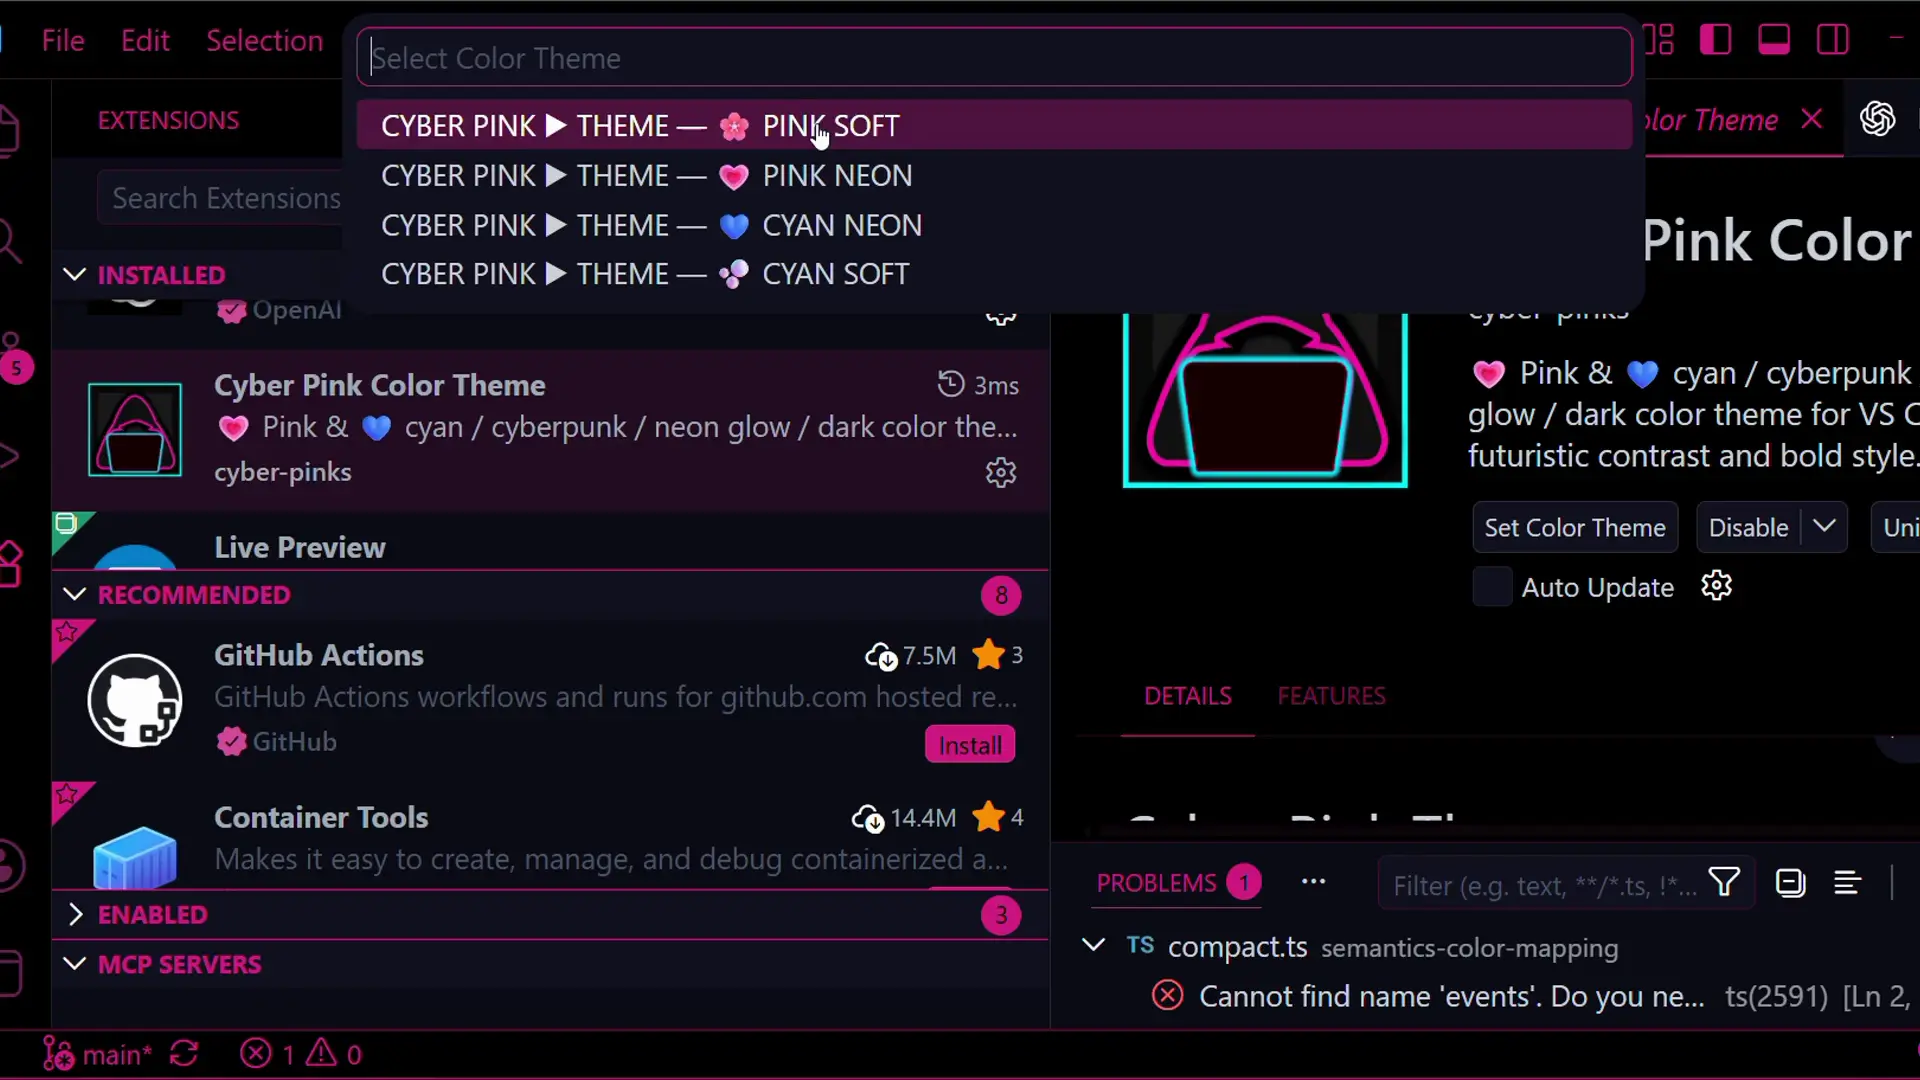The height and width of the screenshot is (1080, 1920).
Task: Open the Accounts icon in activity bar
Action: tap(10, 866)
